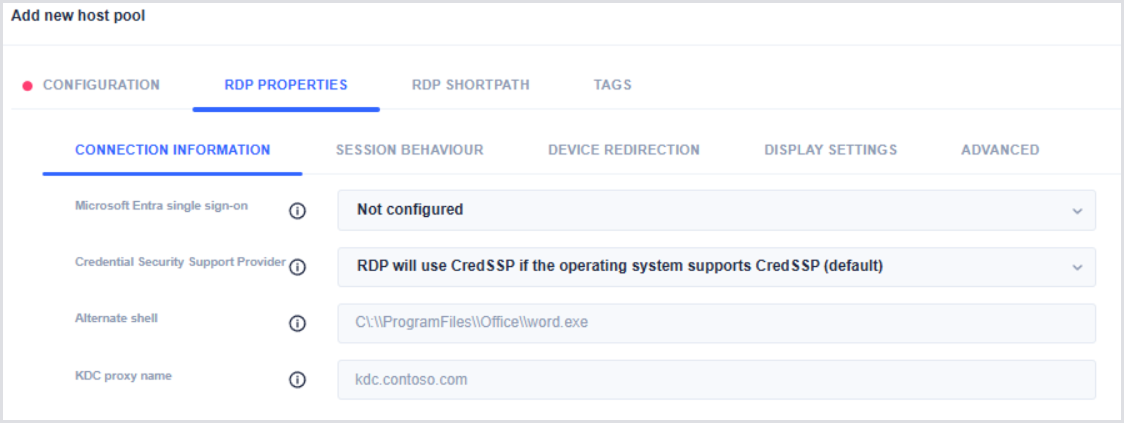Click the info icon beside Microsoft Entra single sign-on
Viewport: 1124px width, 423px height.
tap(297, 211)
